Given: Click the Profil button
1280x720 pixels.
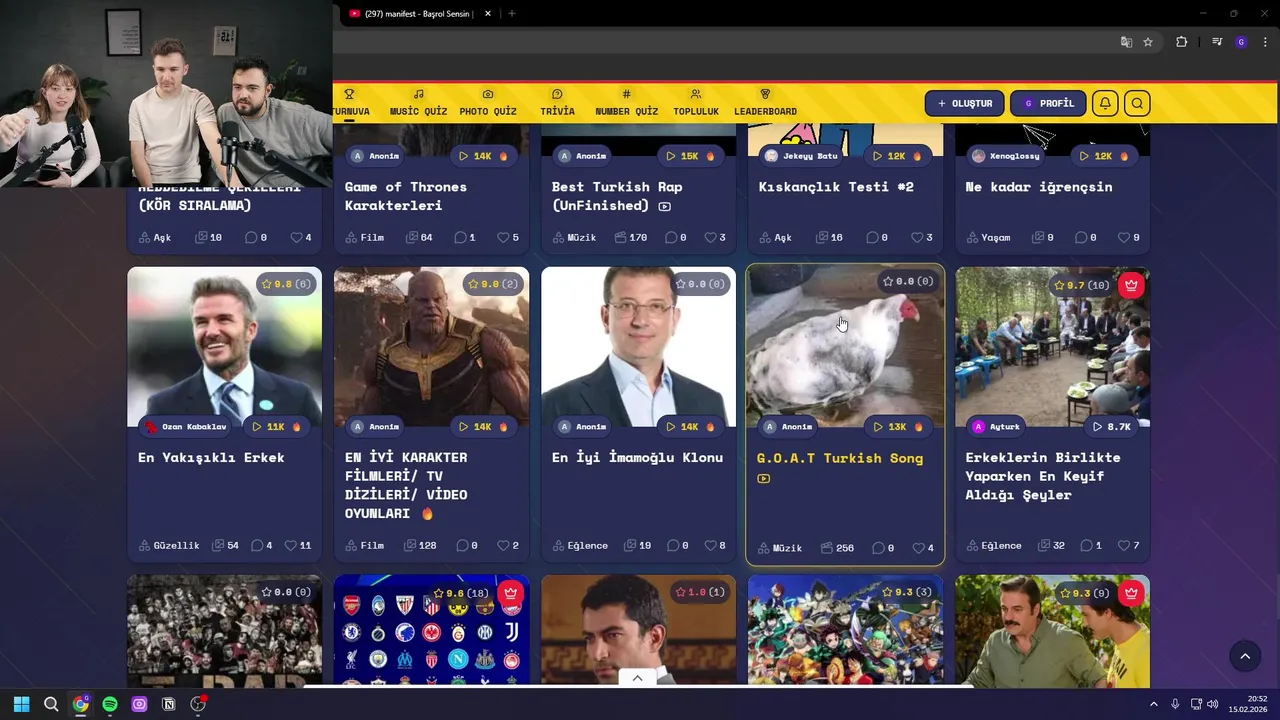Looking at the screenshot, I should point(1048,103).
